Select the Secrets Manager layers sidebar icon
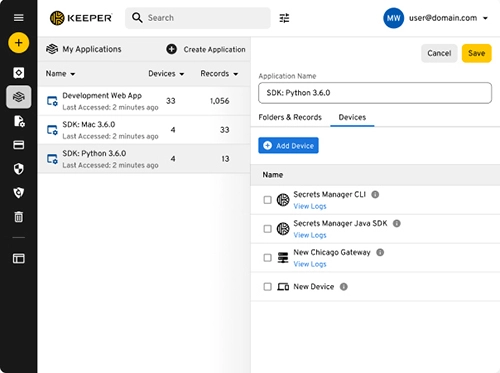Image resolution: width=500 pixels, height=373 pixels. pos(19,97)
